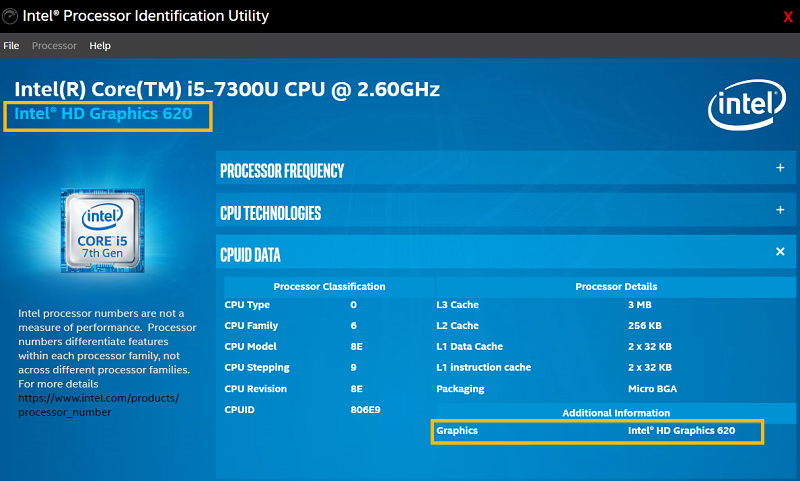Close the window with the red X
800x481 pixels.
(x=787, y=17)
